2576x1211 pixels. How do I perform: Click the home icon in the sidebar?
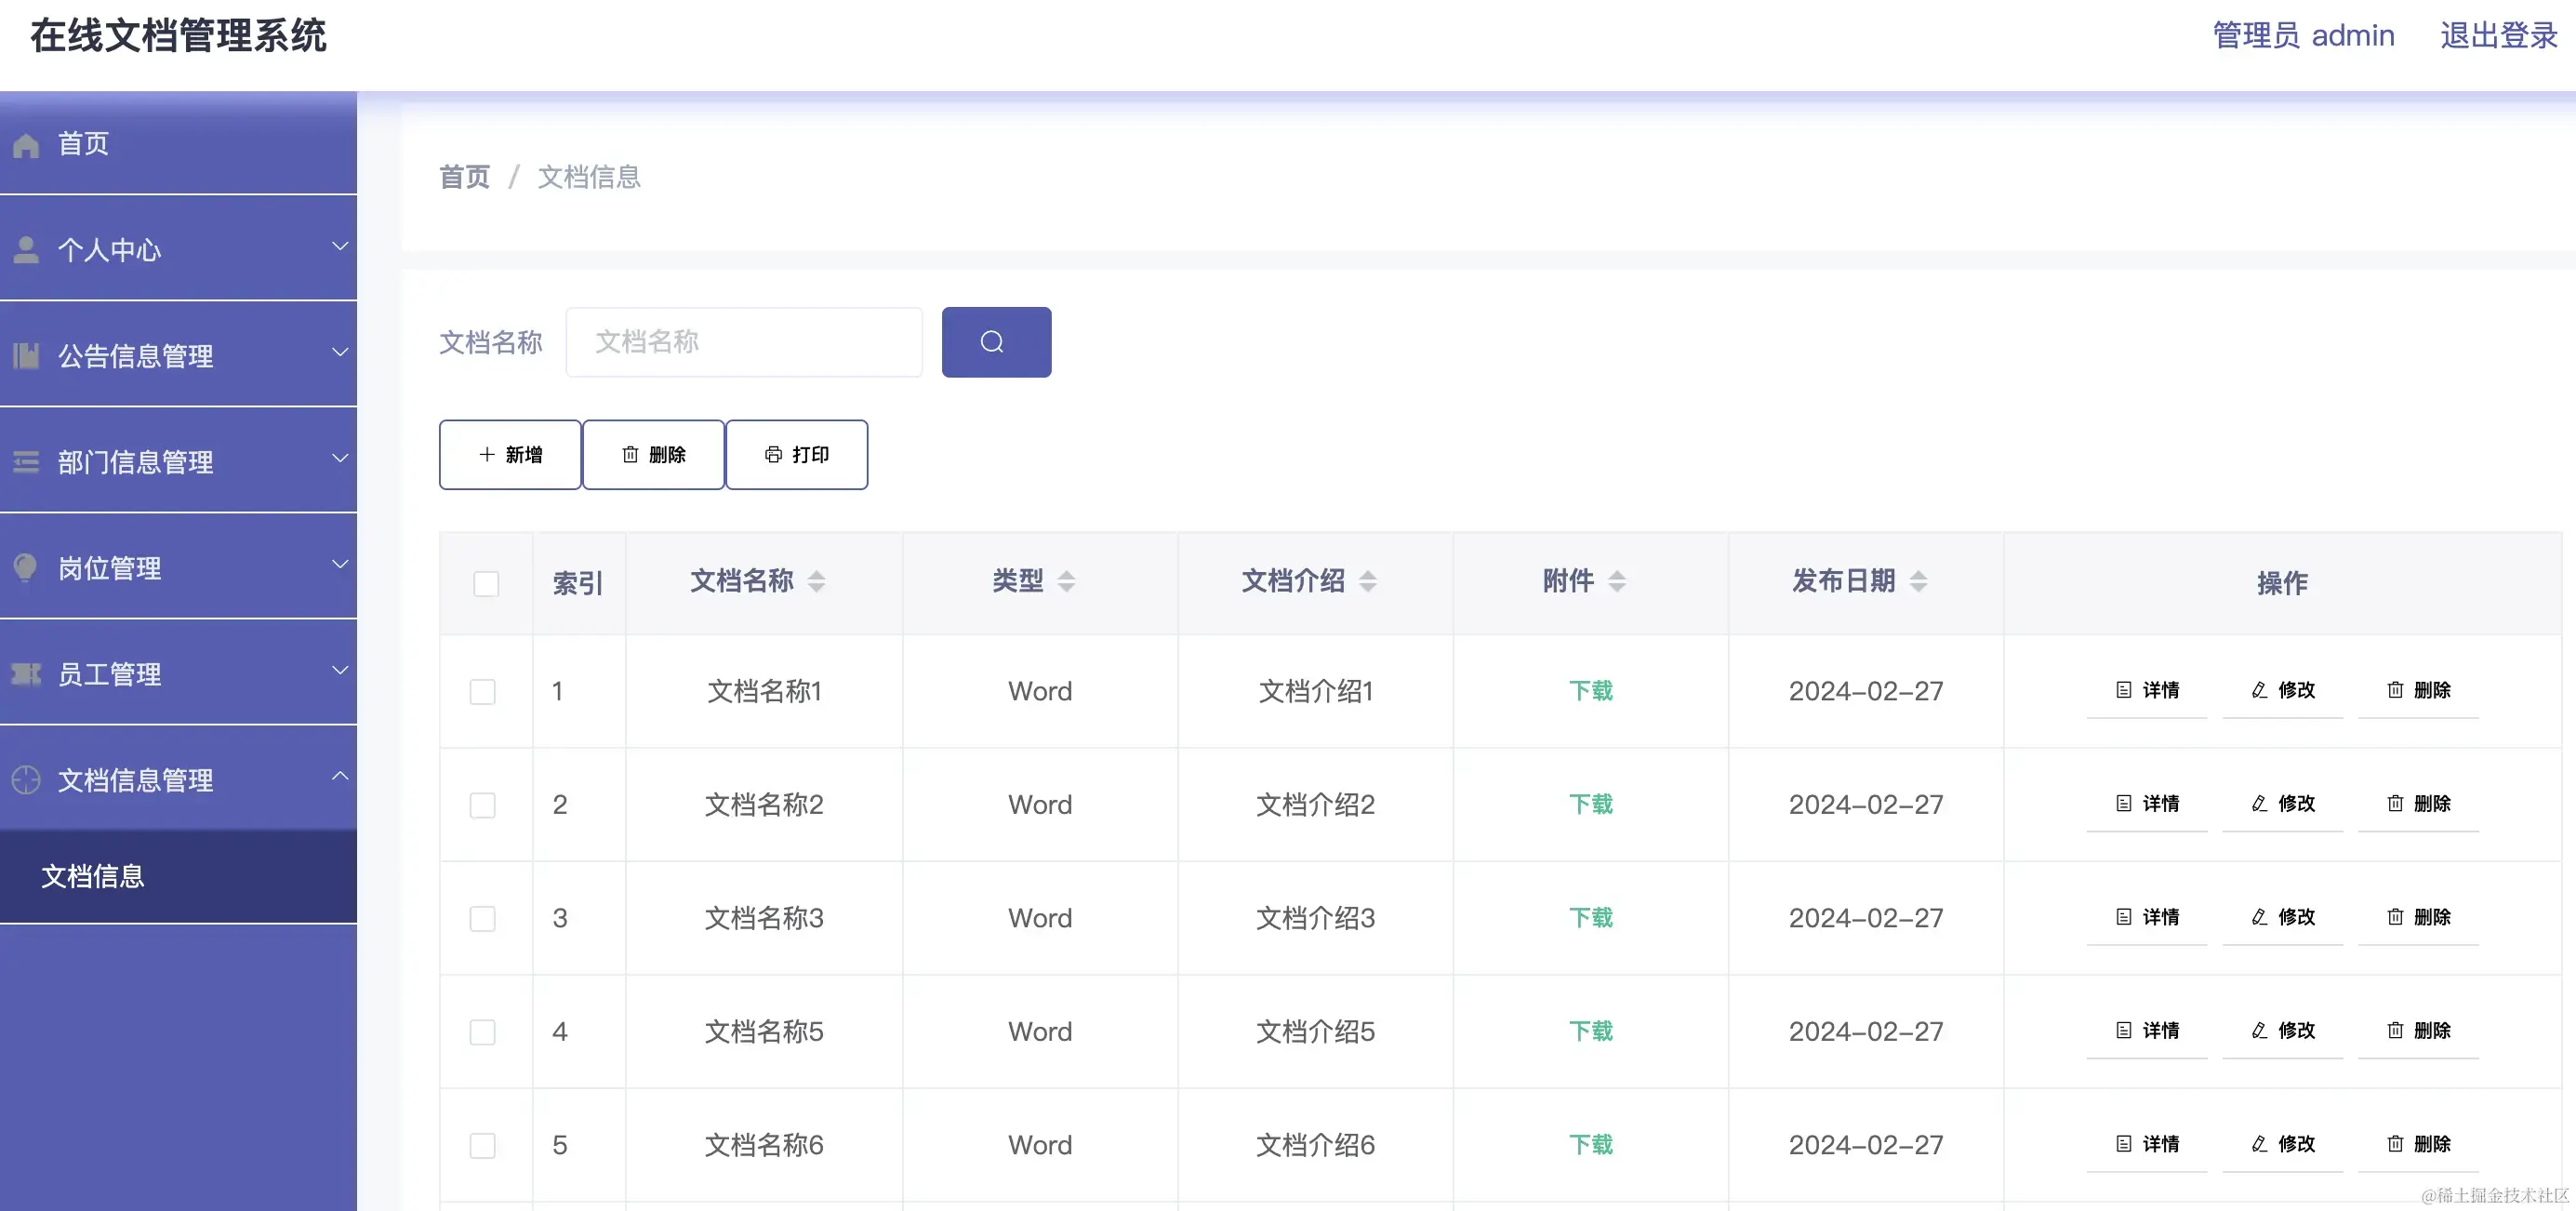point(26,144)
